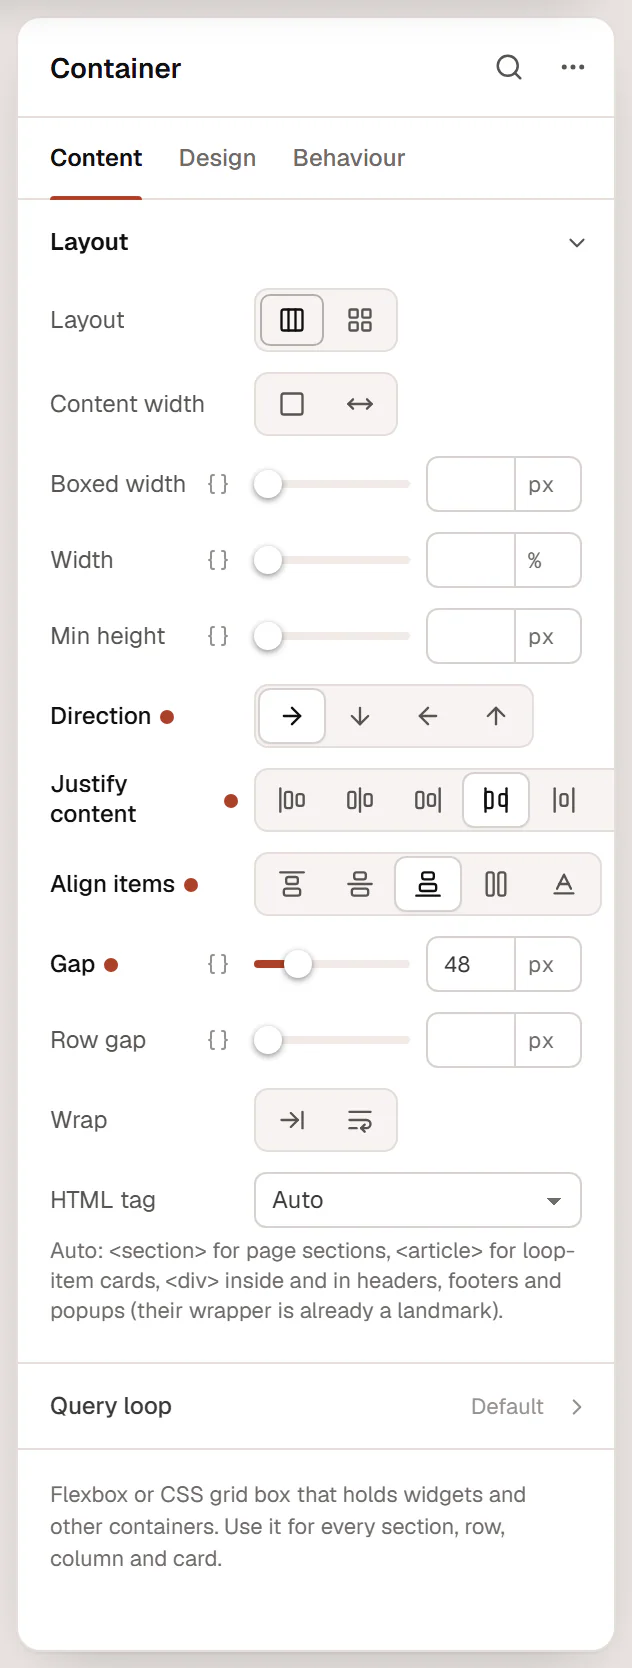
Task: Open the HTML tag Auto dropdown
Action: coord(418,1200)
